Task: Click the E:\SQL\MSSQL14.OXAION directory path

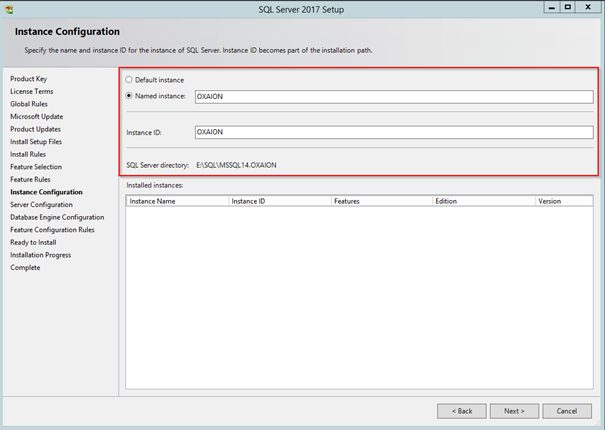Action: (x=236, y=165)
